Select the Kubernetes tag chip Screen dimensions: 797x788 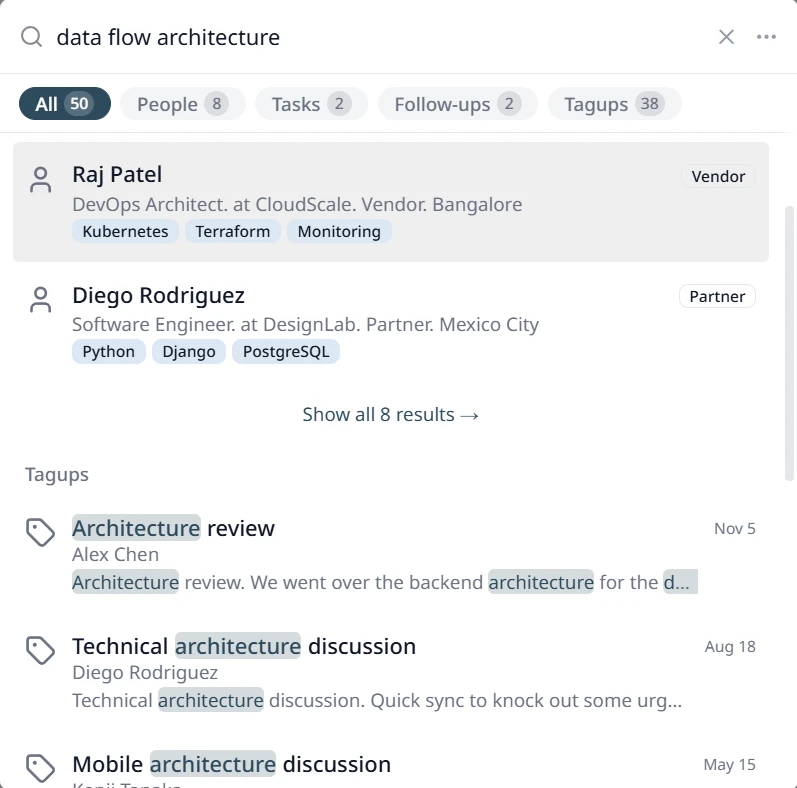(125, 231)
